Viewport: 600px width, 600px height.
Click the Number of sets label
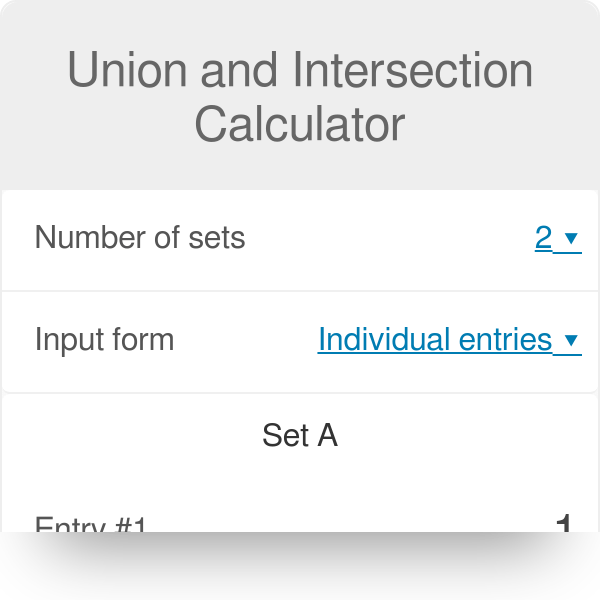click(x=140, y=238)
